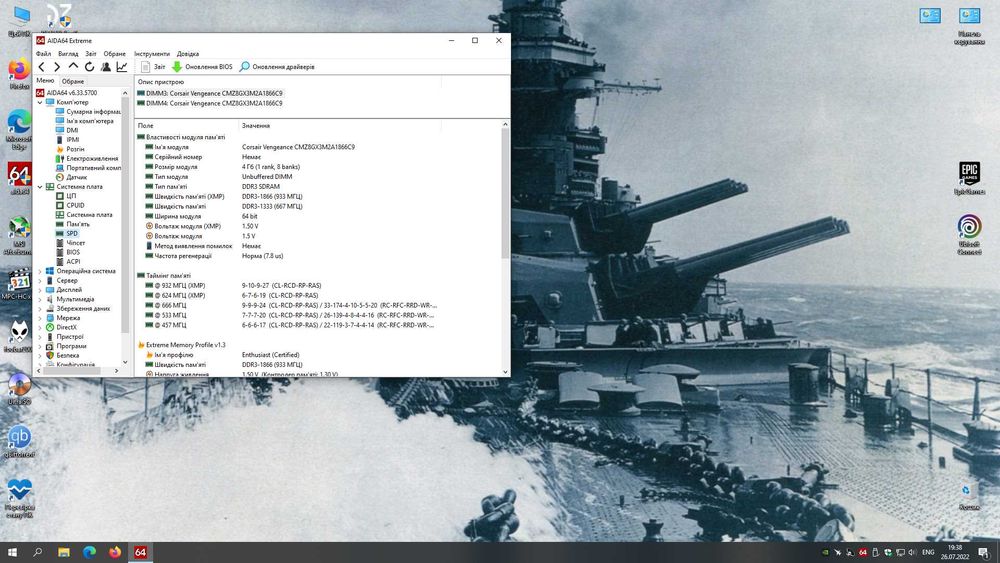
Task: Click the Оновлення BIOS toolbar button
Action: coord(202,66)
